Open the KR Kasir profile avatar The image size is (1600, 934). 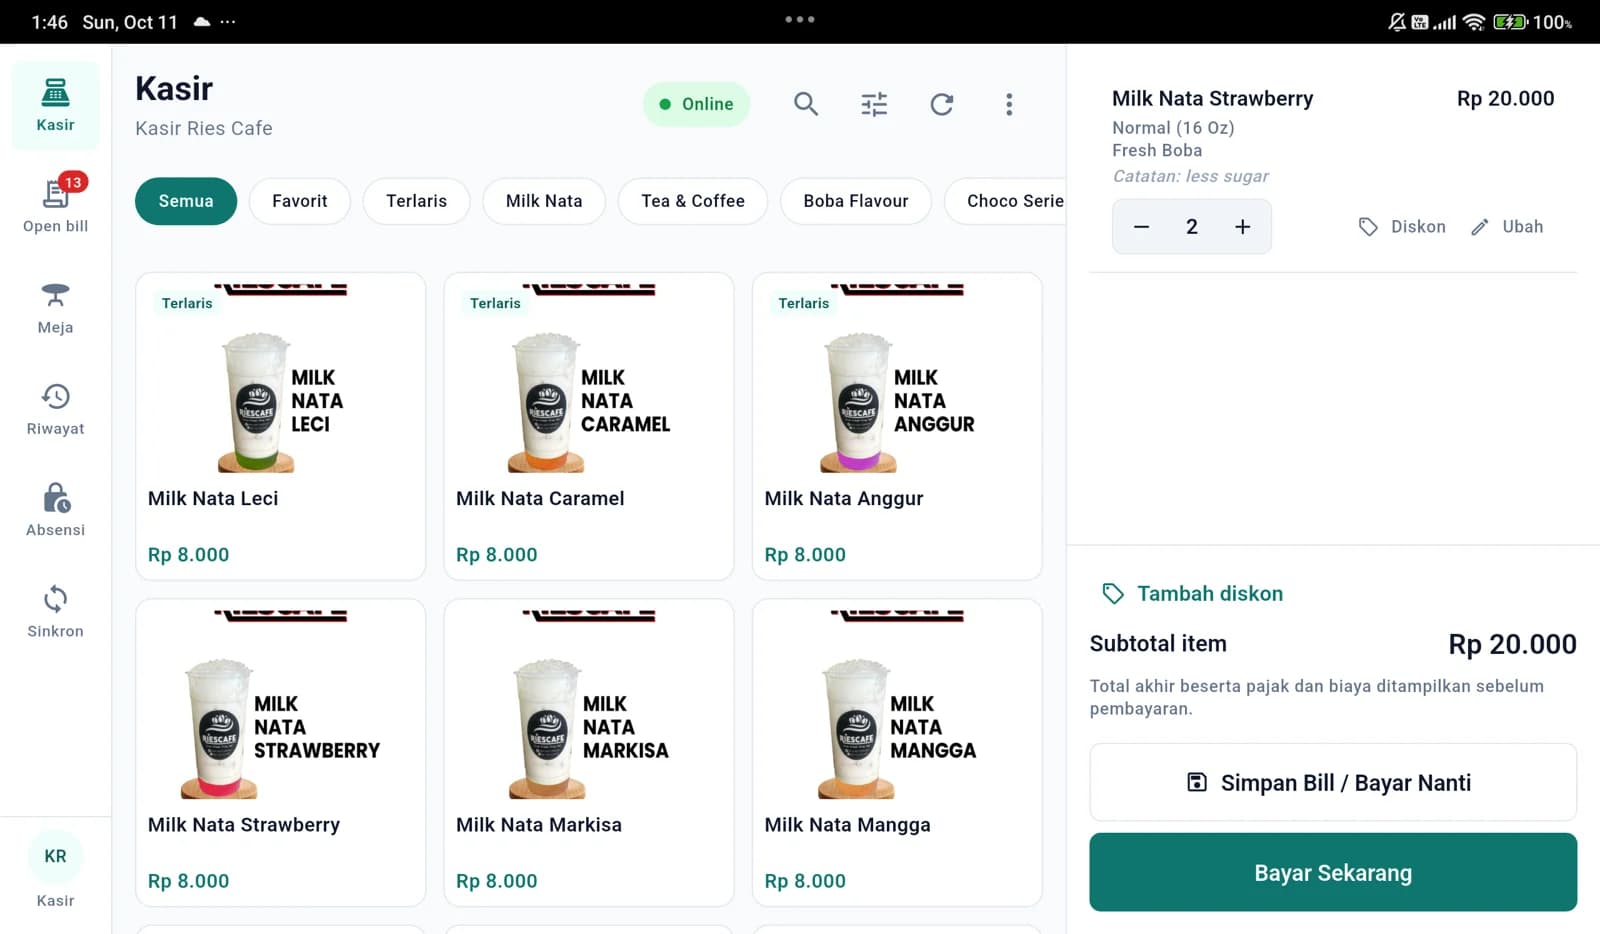(x=55, y=856)
